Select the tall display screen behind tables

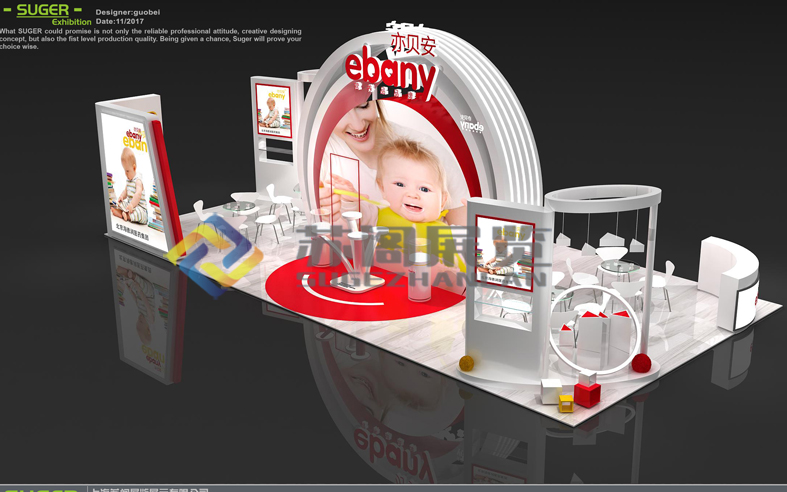click(273, 112)
